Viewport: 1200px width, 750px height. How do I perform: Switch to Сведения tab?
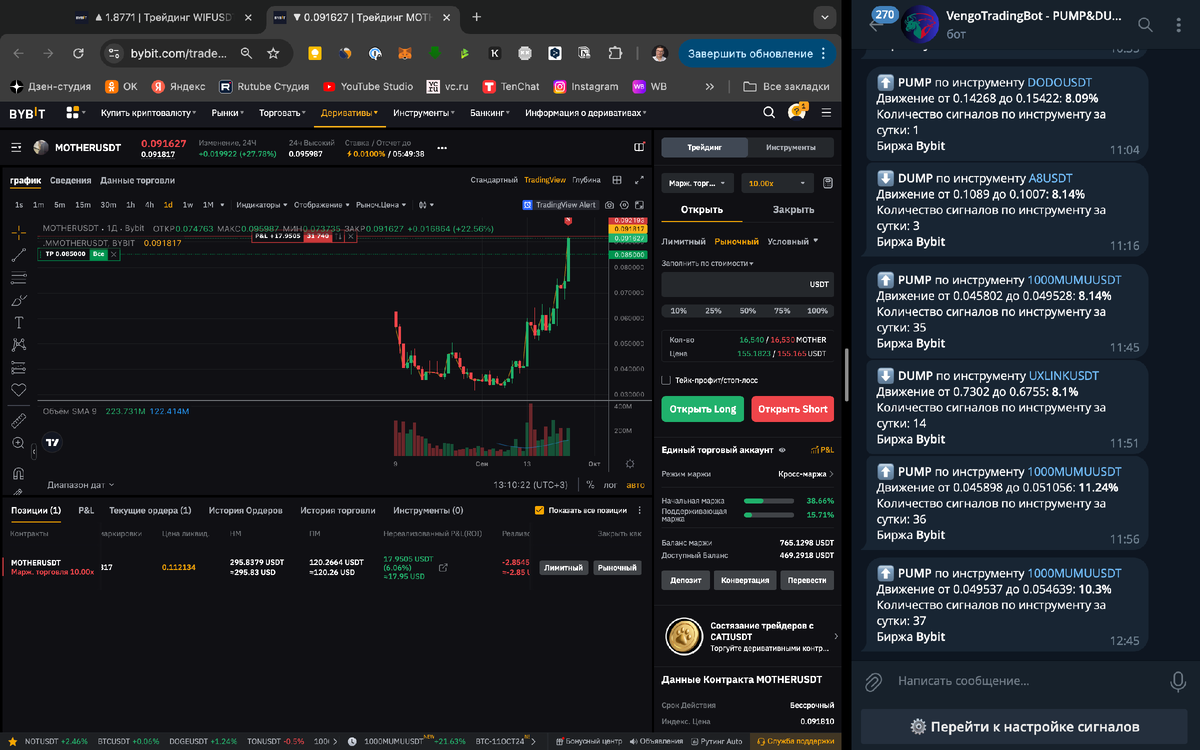click(x=70, y=181)
